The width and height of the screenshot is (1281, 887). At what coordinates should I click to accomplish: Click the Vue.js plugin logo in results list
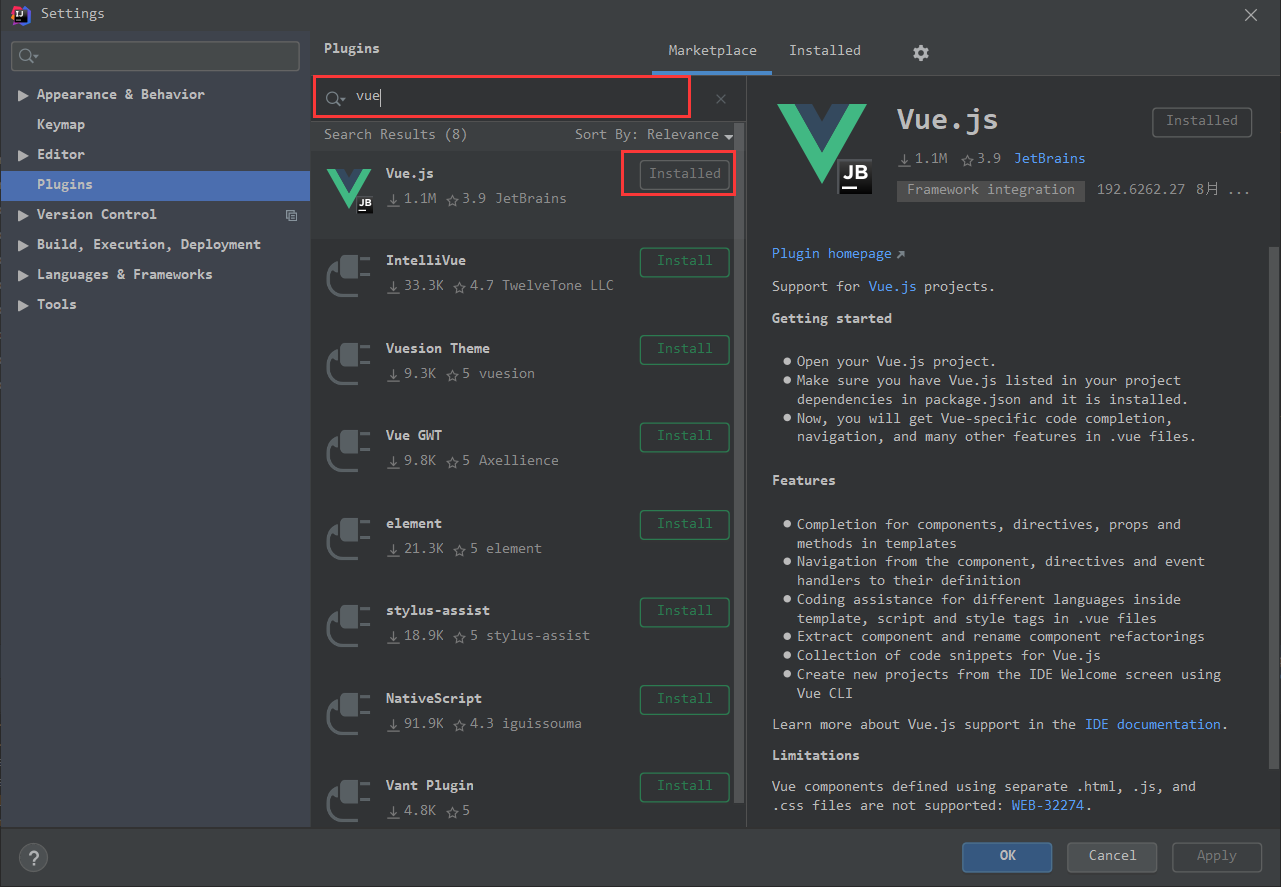(x=350, y=189)
